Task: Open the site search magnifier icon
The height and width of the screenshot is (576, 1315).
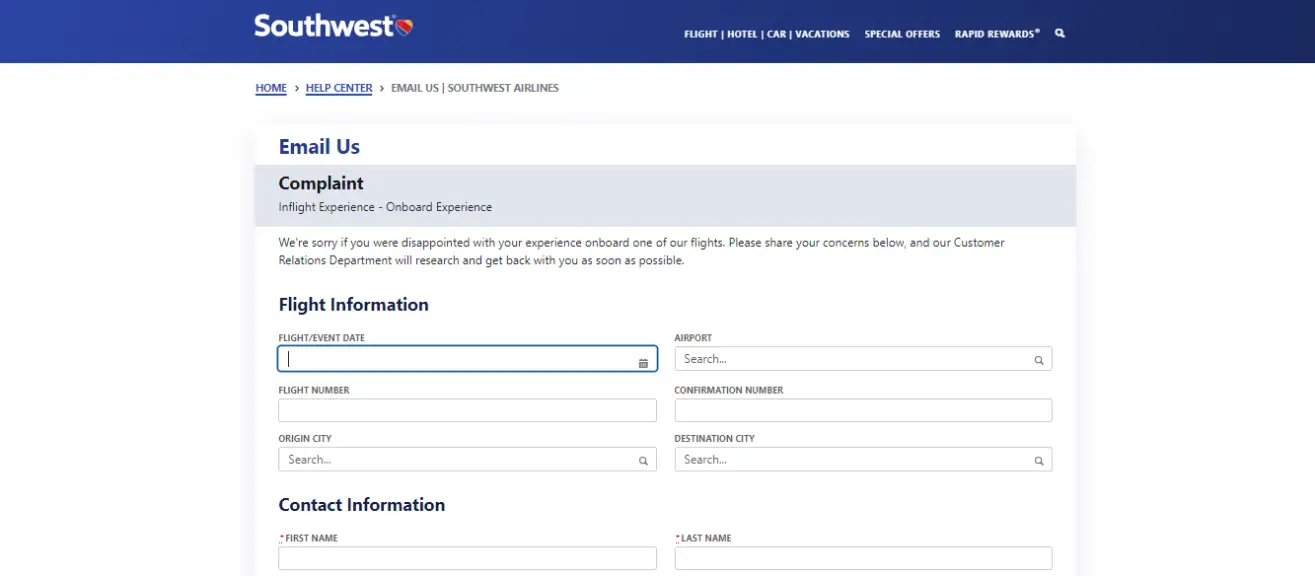Action: point(1060,33)
